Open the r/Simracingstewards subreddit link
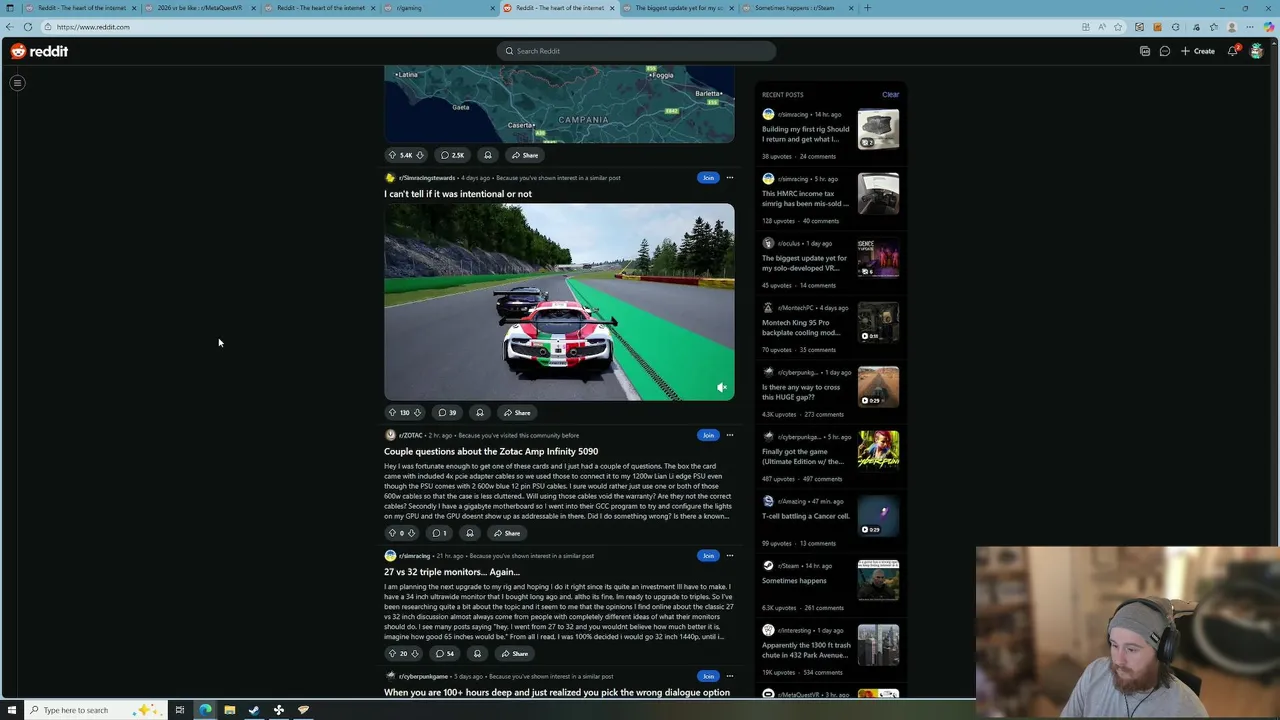Viewport: 1280px width, 720px height. pos(427,178)
